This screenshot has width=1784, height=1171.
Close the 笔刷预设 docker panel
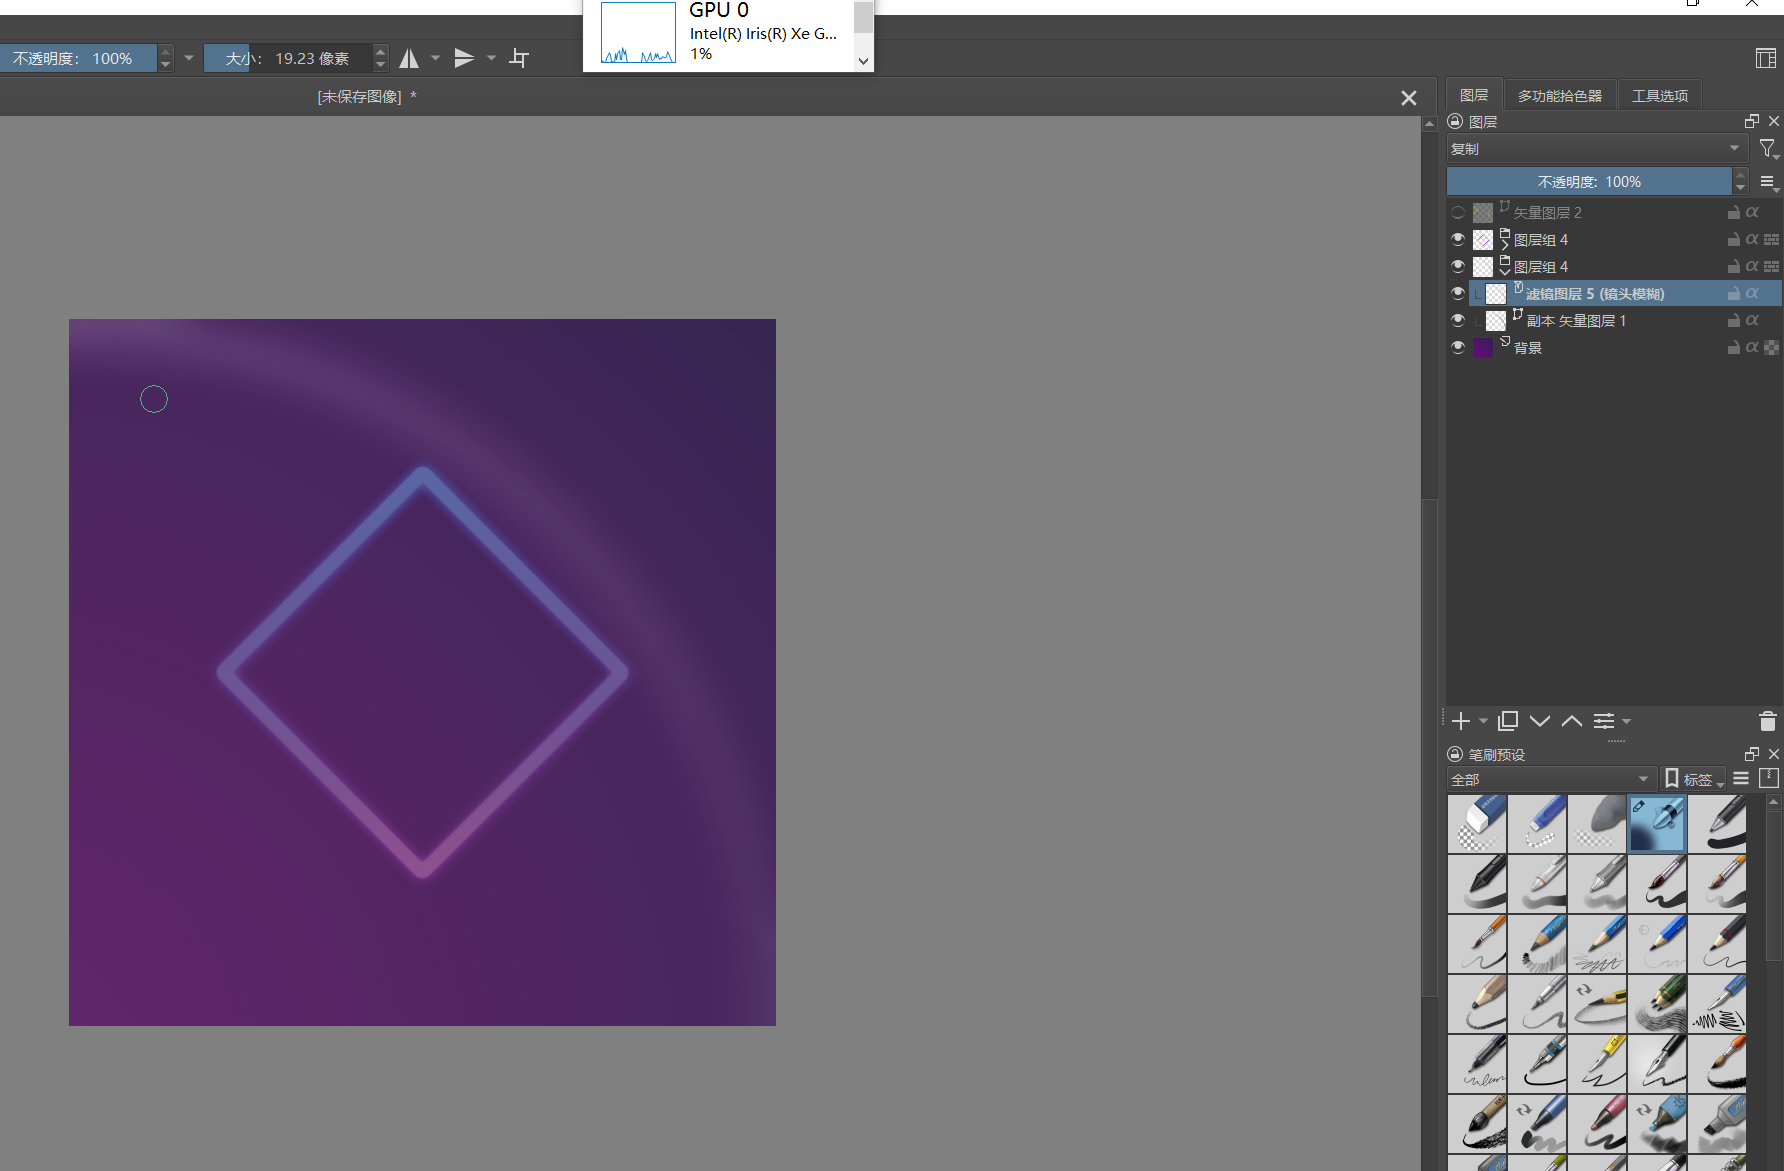click(x=1774, y=754)
